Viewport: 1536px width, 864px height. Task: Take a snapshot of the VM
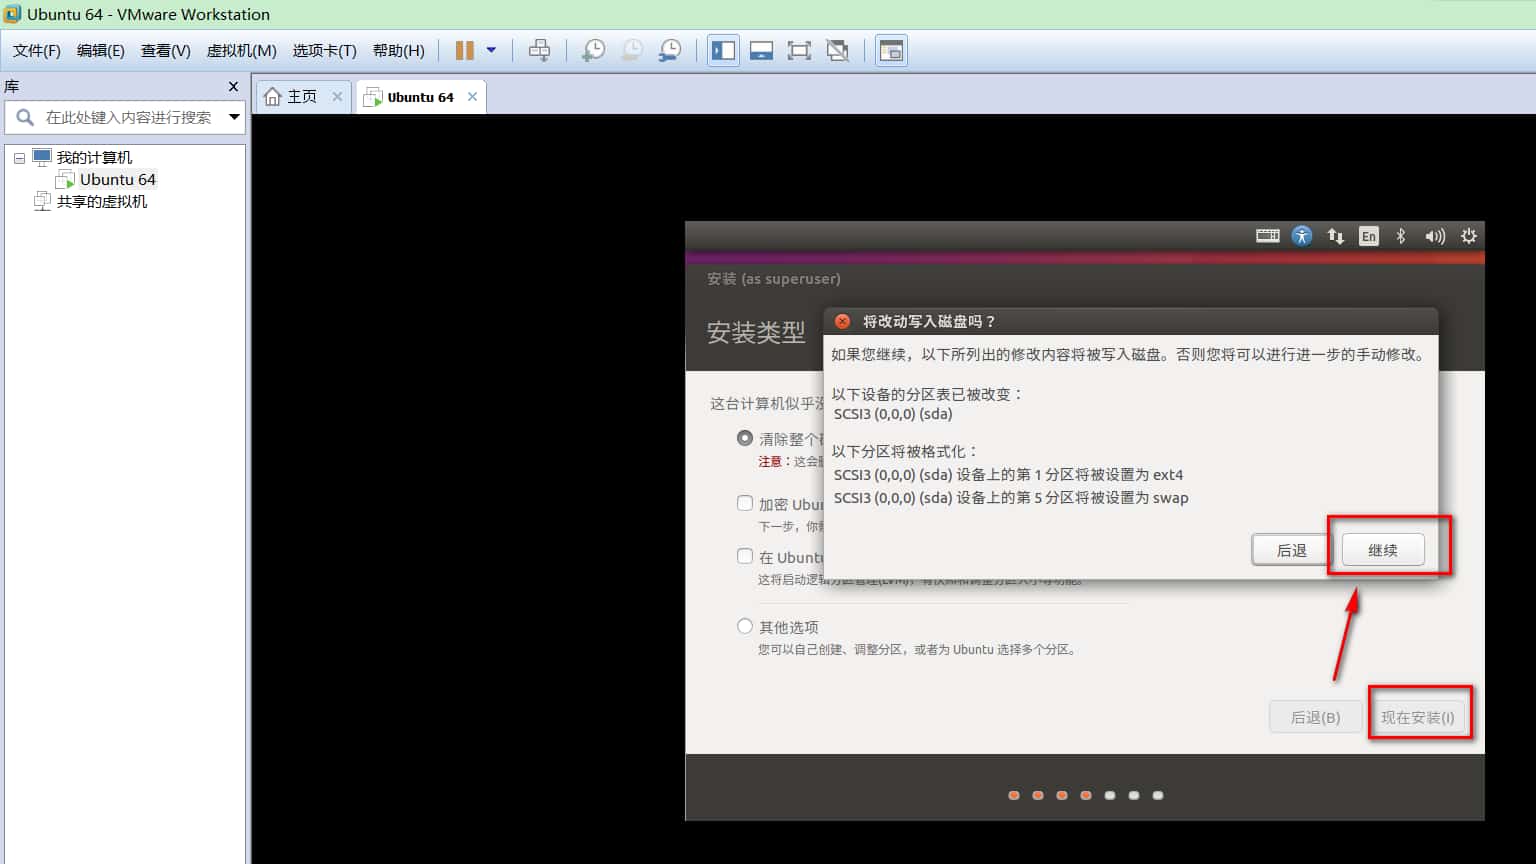pyautogui.click(x=592, y=50)
